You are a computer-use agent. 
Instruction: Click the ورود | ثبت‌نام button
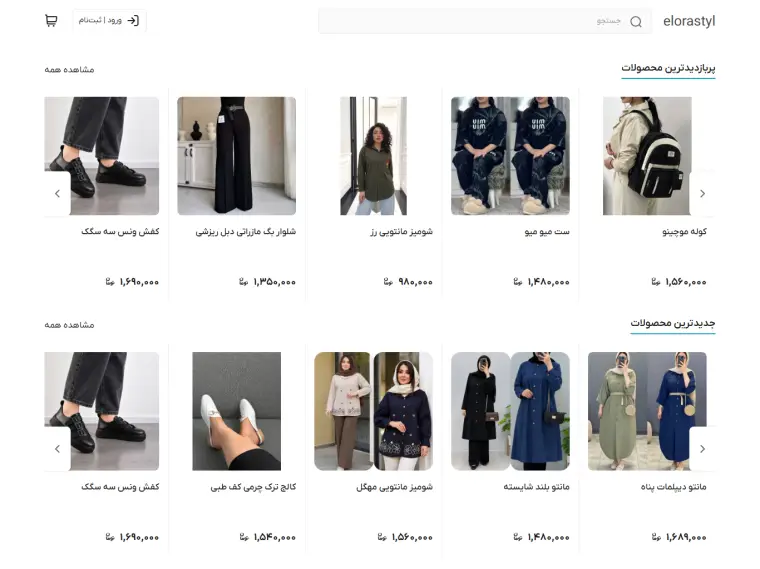pos(109,20)
